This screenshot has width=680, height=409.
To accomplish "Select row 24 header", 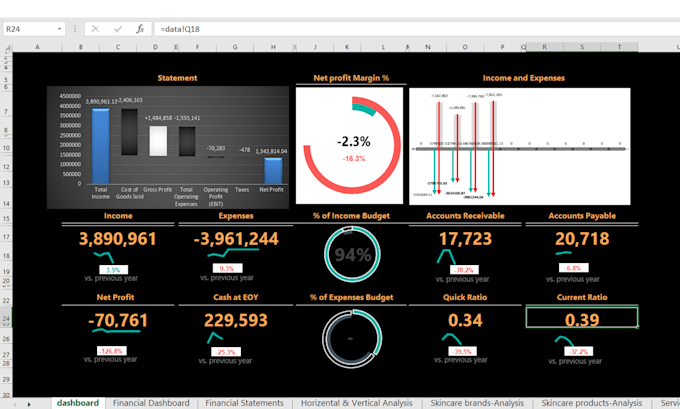I will [x=6, y=318].
